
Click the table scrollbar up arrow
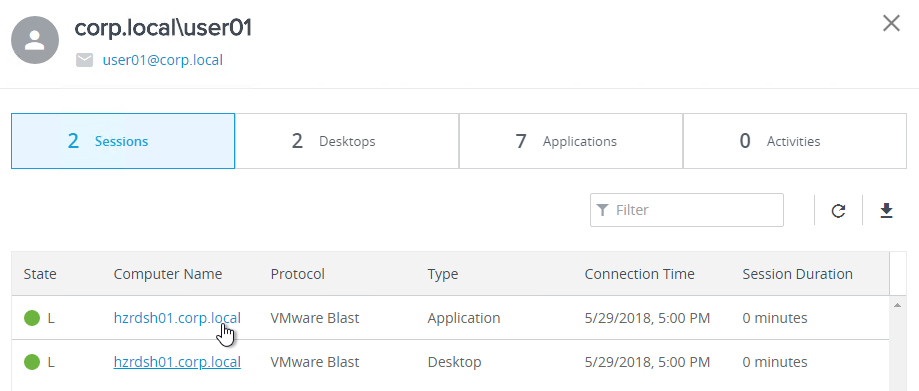897,305
